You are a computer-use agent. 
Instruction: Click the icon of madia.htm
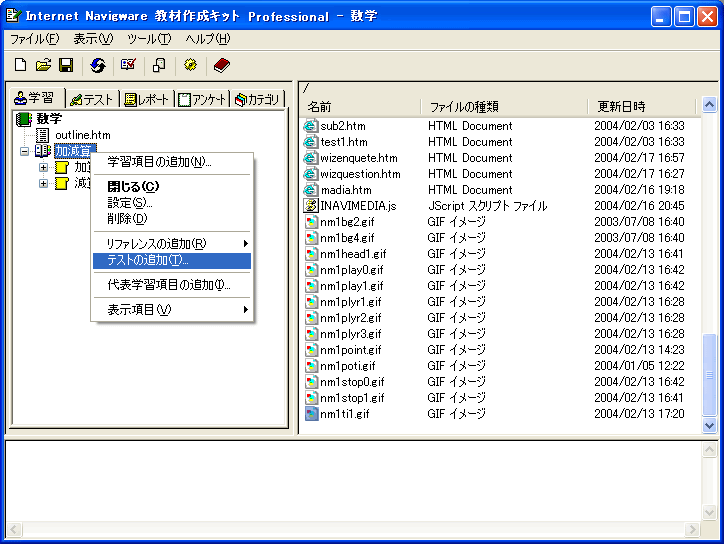pyautogui.click(x=311, y=190)
